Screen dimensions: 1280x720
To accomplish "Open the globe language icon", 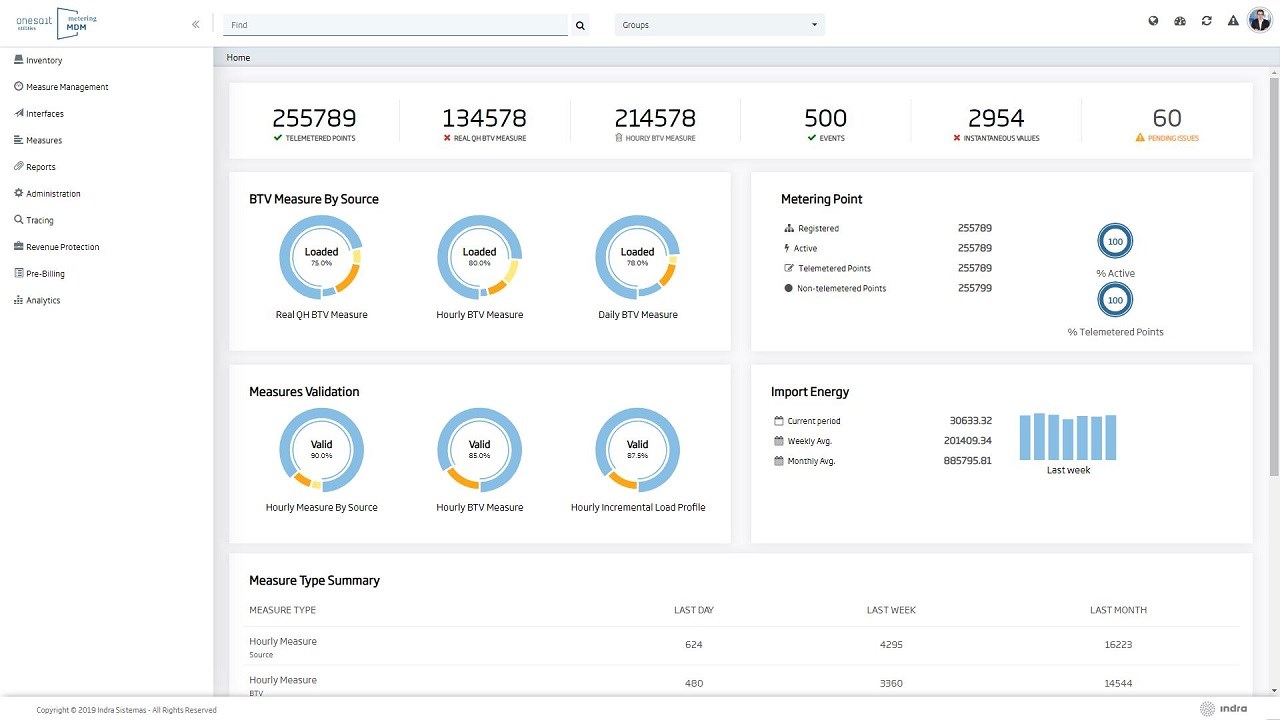I will coord(1153,21).
